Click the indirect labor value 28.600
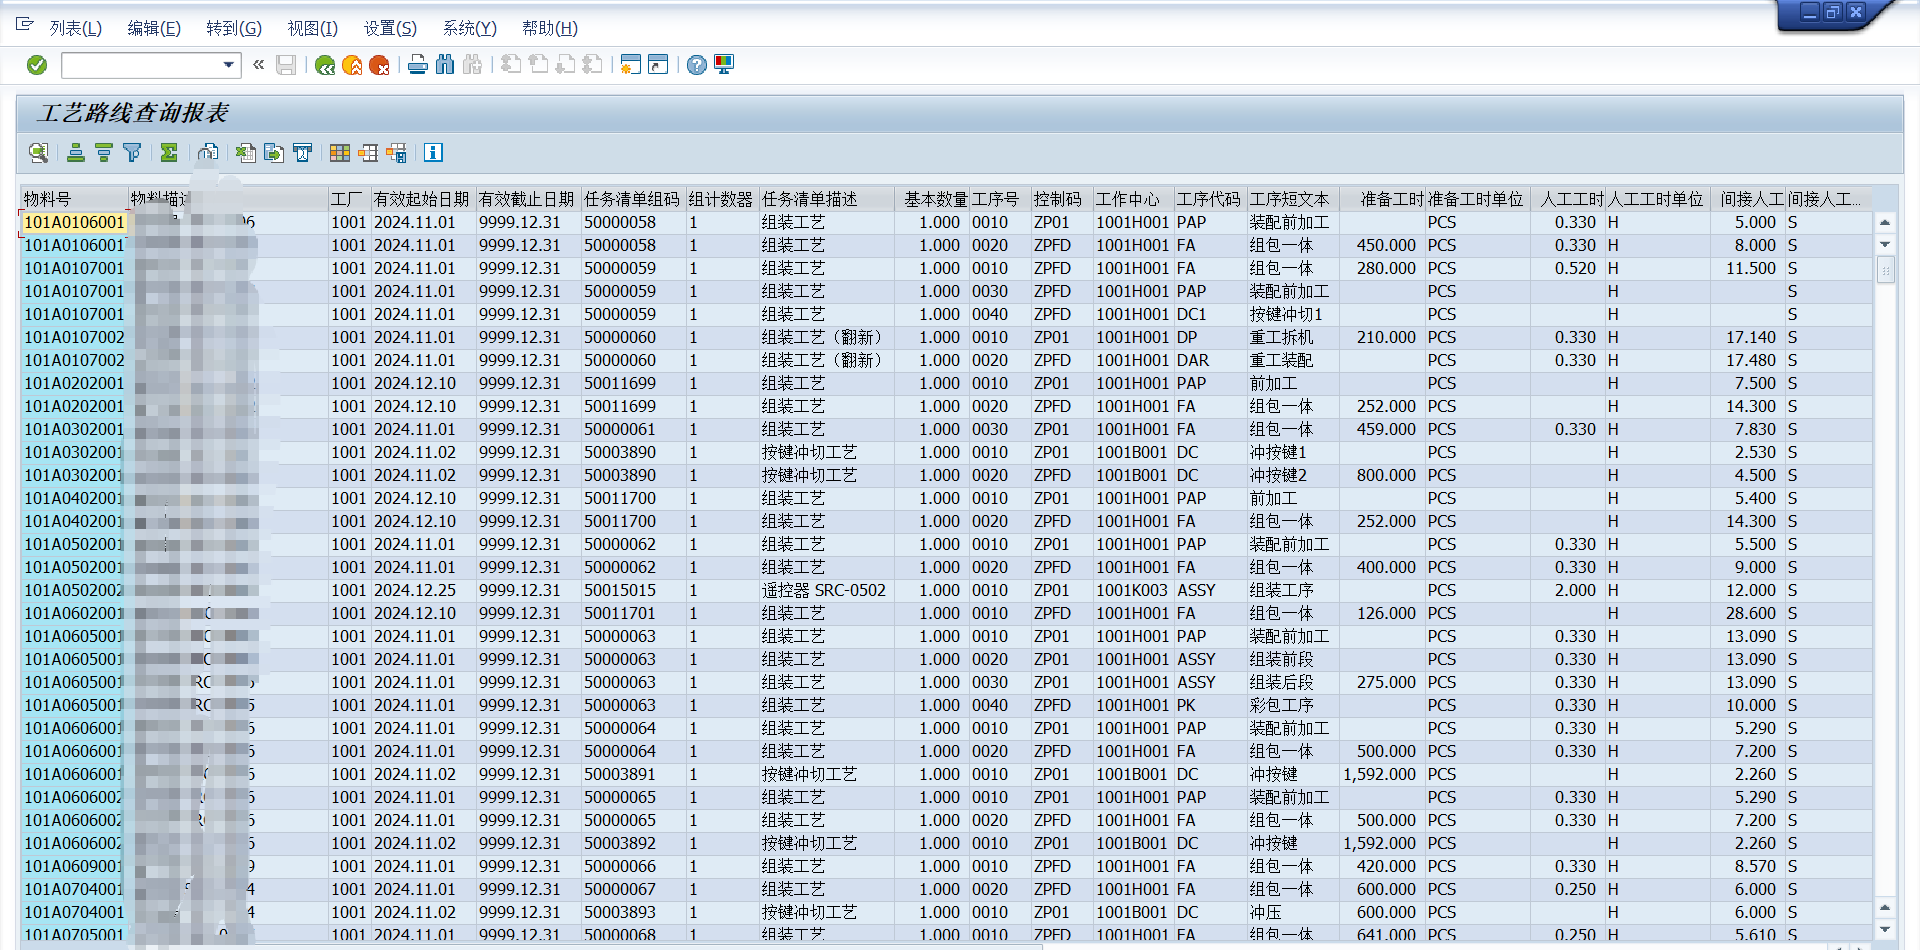This screenshot has height=950, width=1920. click(x=1751, y=613)
